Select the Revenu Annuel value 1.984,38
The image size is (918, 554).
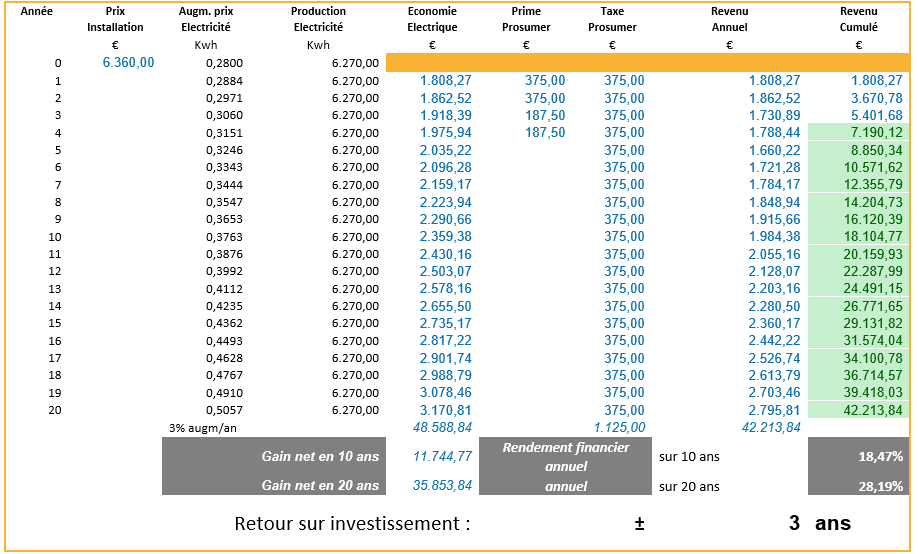click(x=775, y=237)
